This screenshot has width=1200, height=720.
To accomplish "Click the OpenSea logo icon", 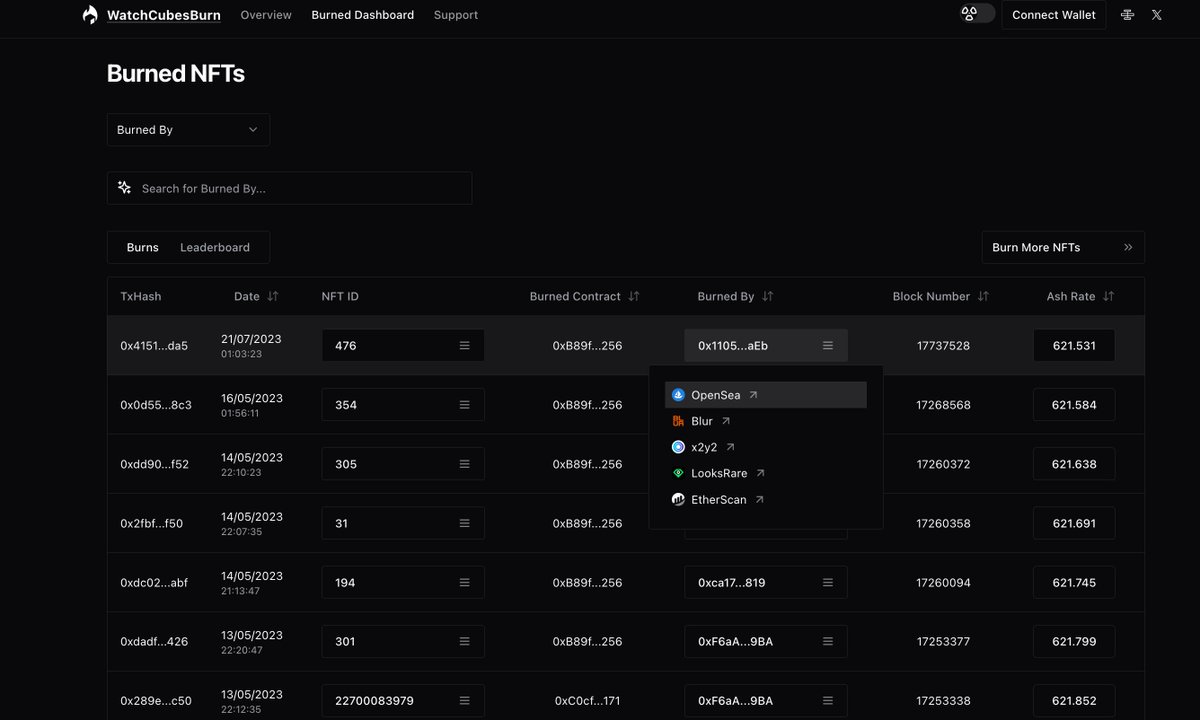I will (x=678, y=395).
